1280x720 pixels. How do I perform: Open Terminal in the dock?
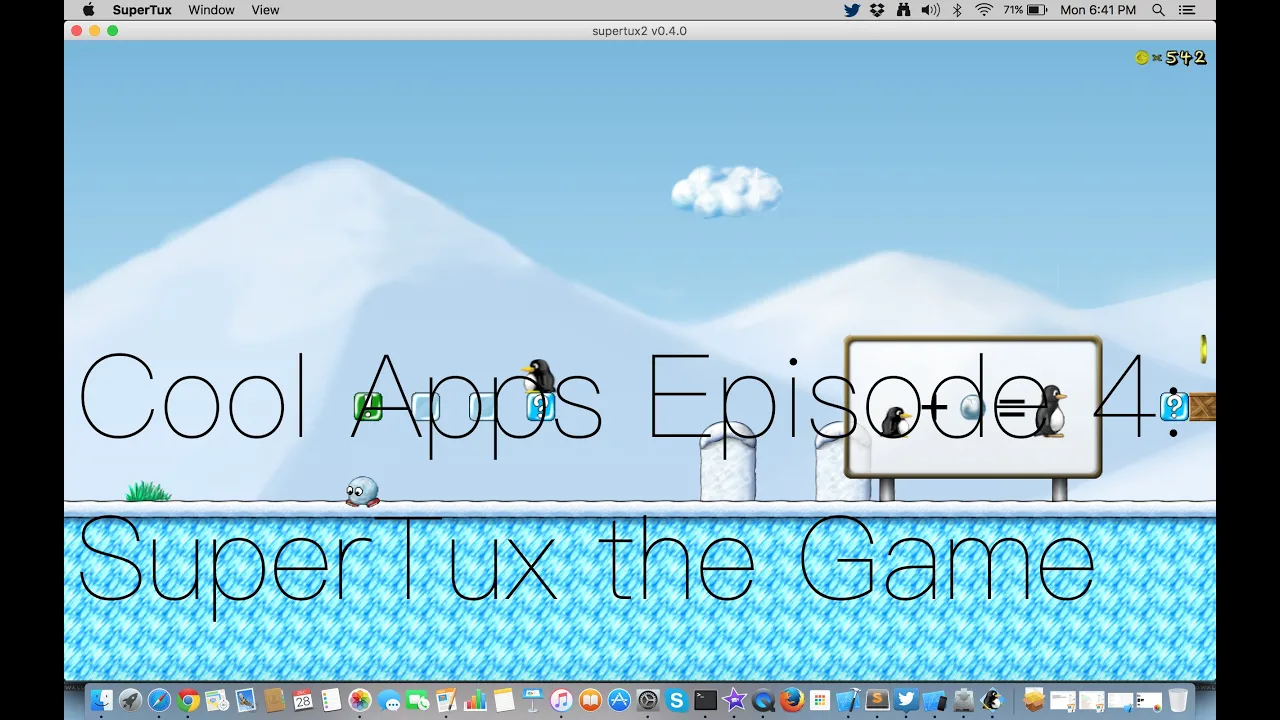pos(705,700)
